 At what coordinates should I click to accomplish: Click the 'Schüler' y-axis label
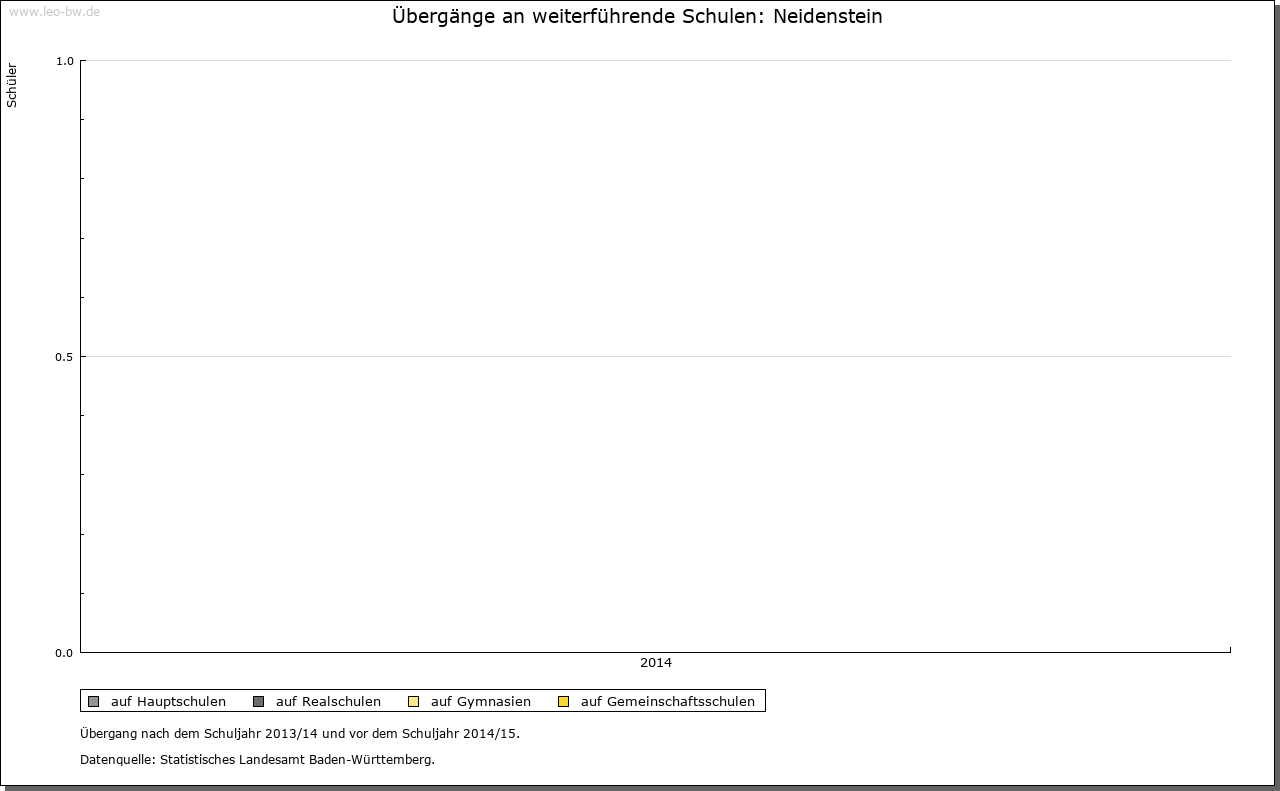click(12, 85)
